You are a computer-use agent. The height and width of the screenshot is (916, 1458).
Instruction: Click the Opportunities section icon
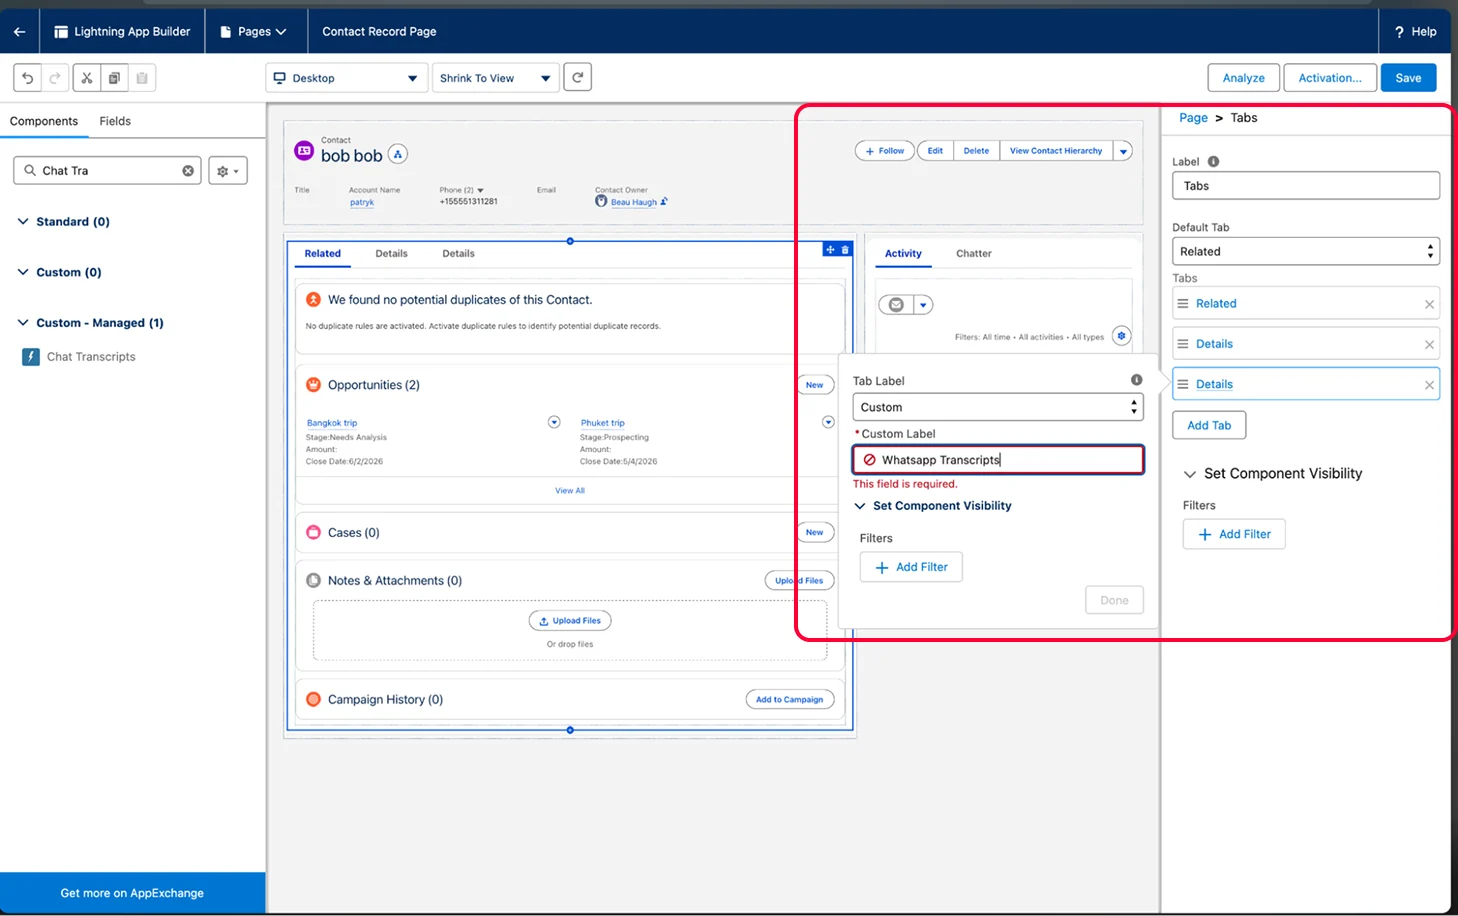tap(313, 385)
